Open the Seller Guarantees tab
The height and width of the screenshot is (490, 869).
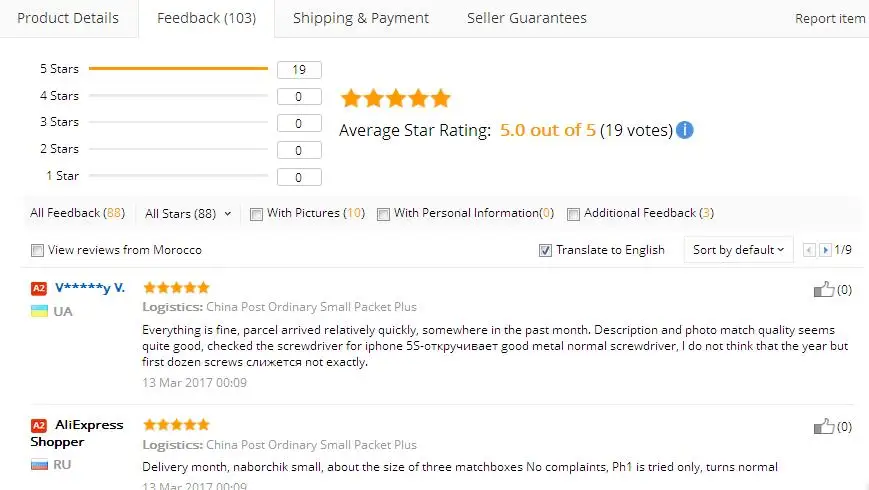point(526,18)
